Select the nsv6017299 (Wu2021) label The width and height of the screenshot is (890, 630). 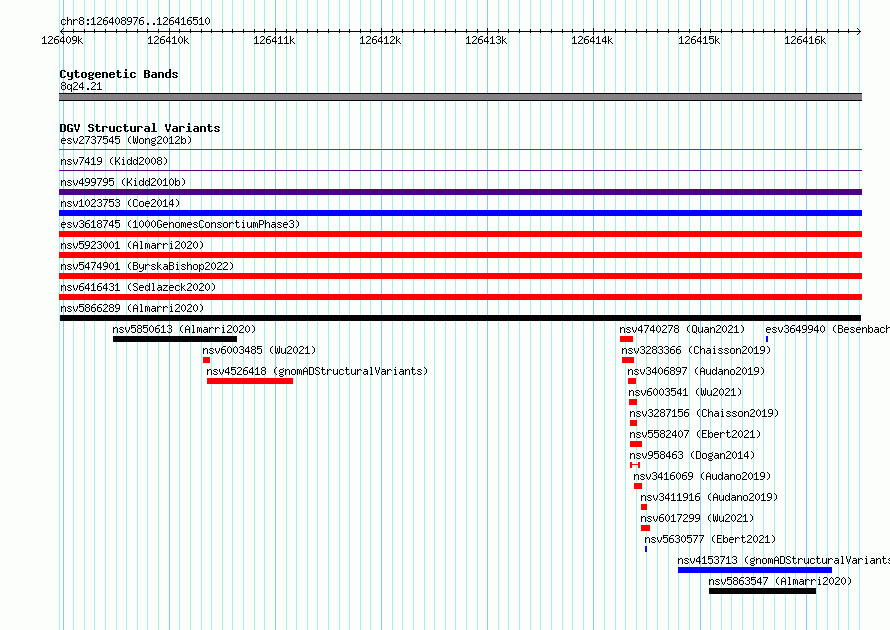pyautogui.click(x=698, y=518)
